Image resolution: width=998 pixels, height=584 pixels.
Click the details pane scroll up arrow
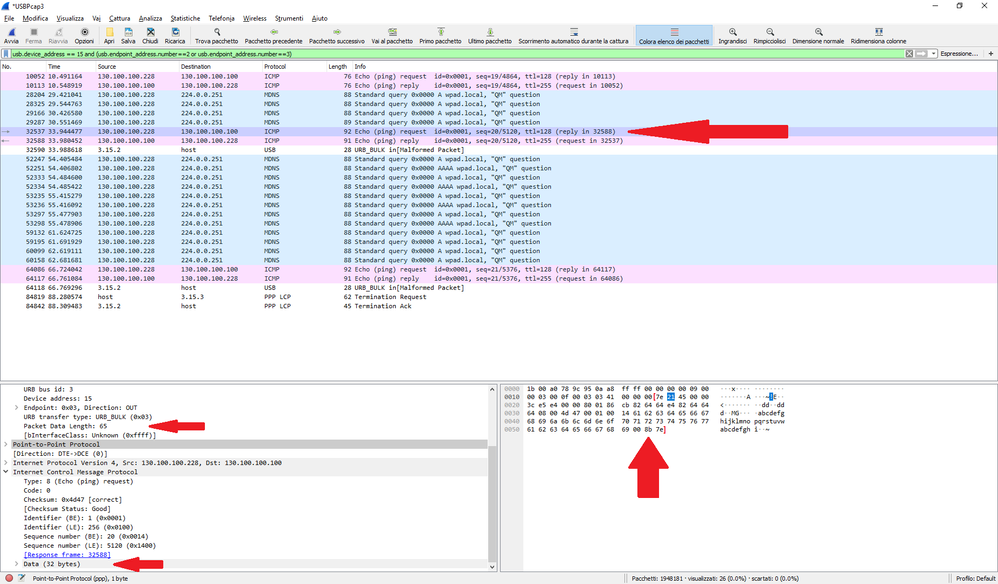point(492,389)
